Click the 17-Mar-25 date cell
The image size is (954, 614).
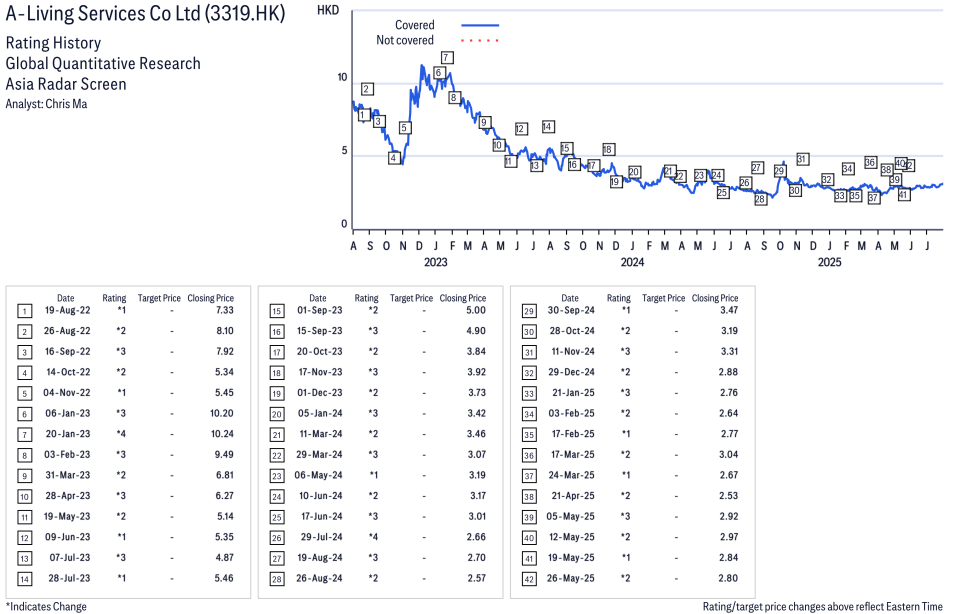click(573, 455)
